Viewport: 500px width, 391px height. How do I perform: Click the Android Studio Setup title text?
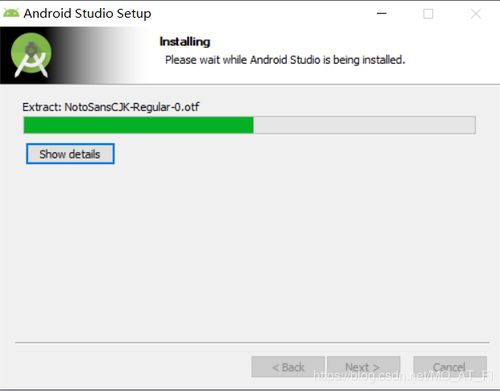(x=87, y=13)
